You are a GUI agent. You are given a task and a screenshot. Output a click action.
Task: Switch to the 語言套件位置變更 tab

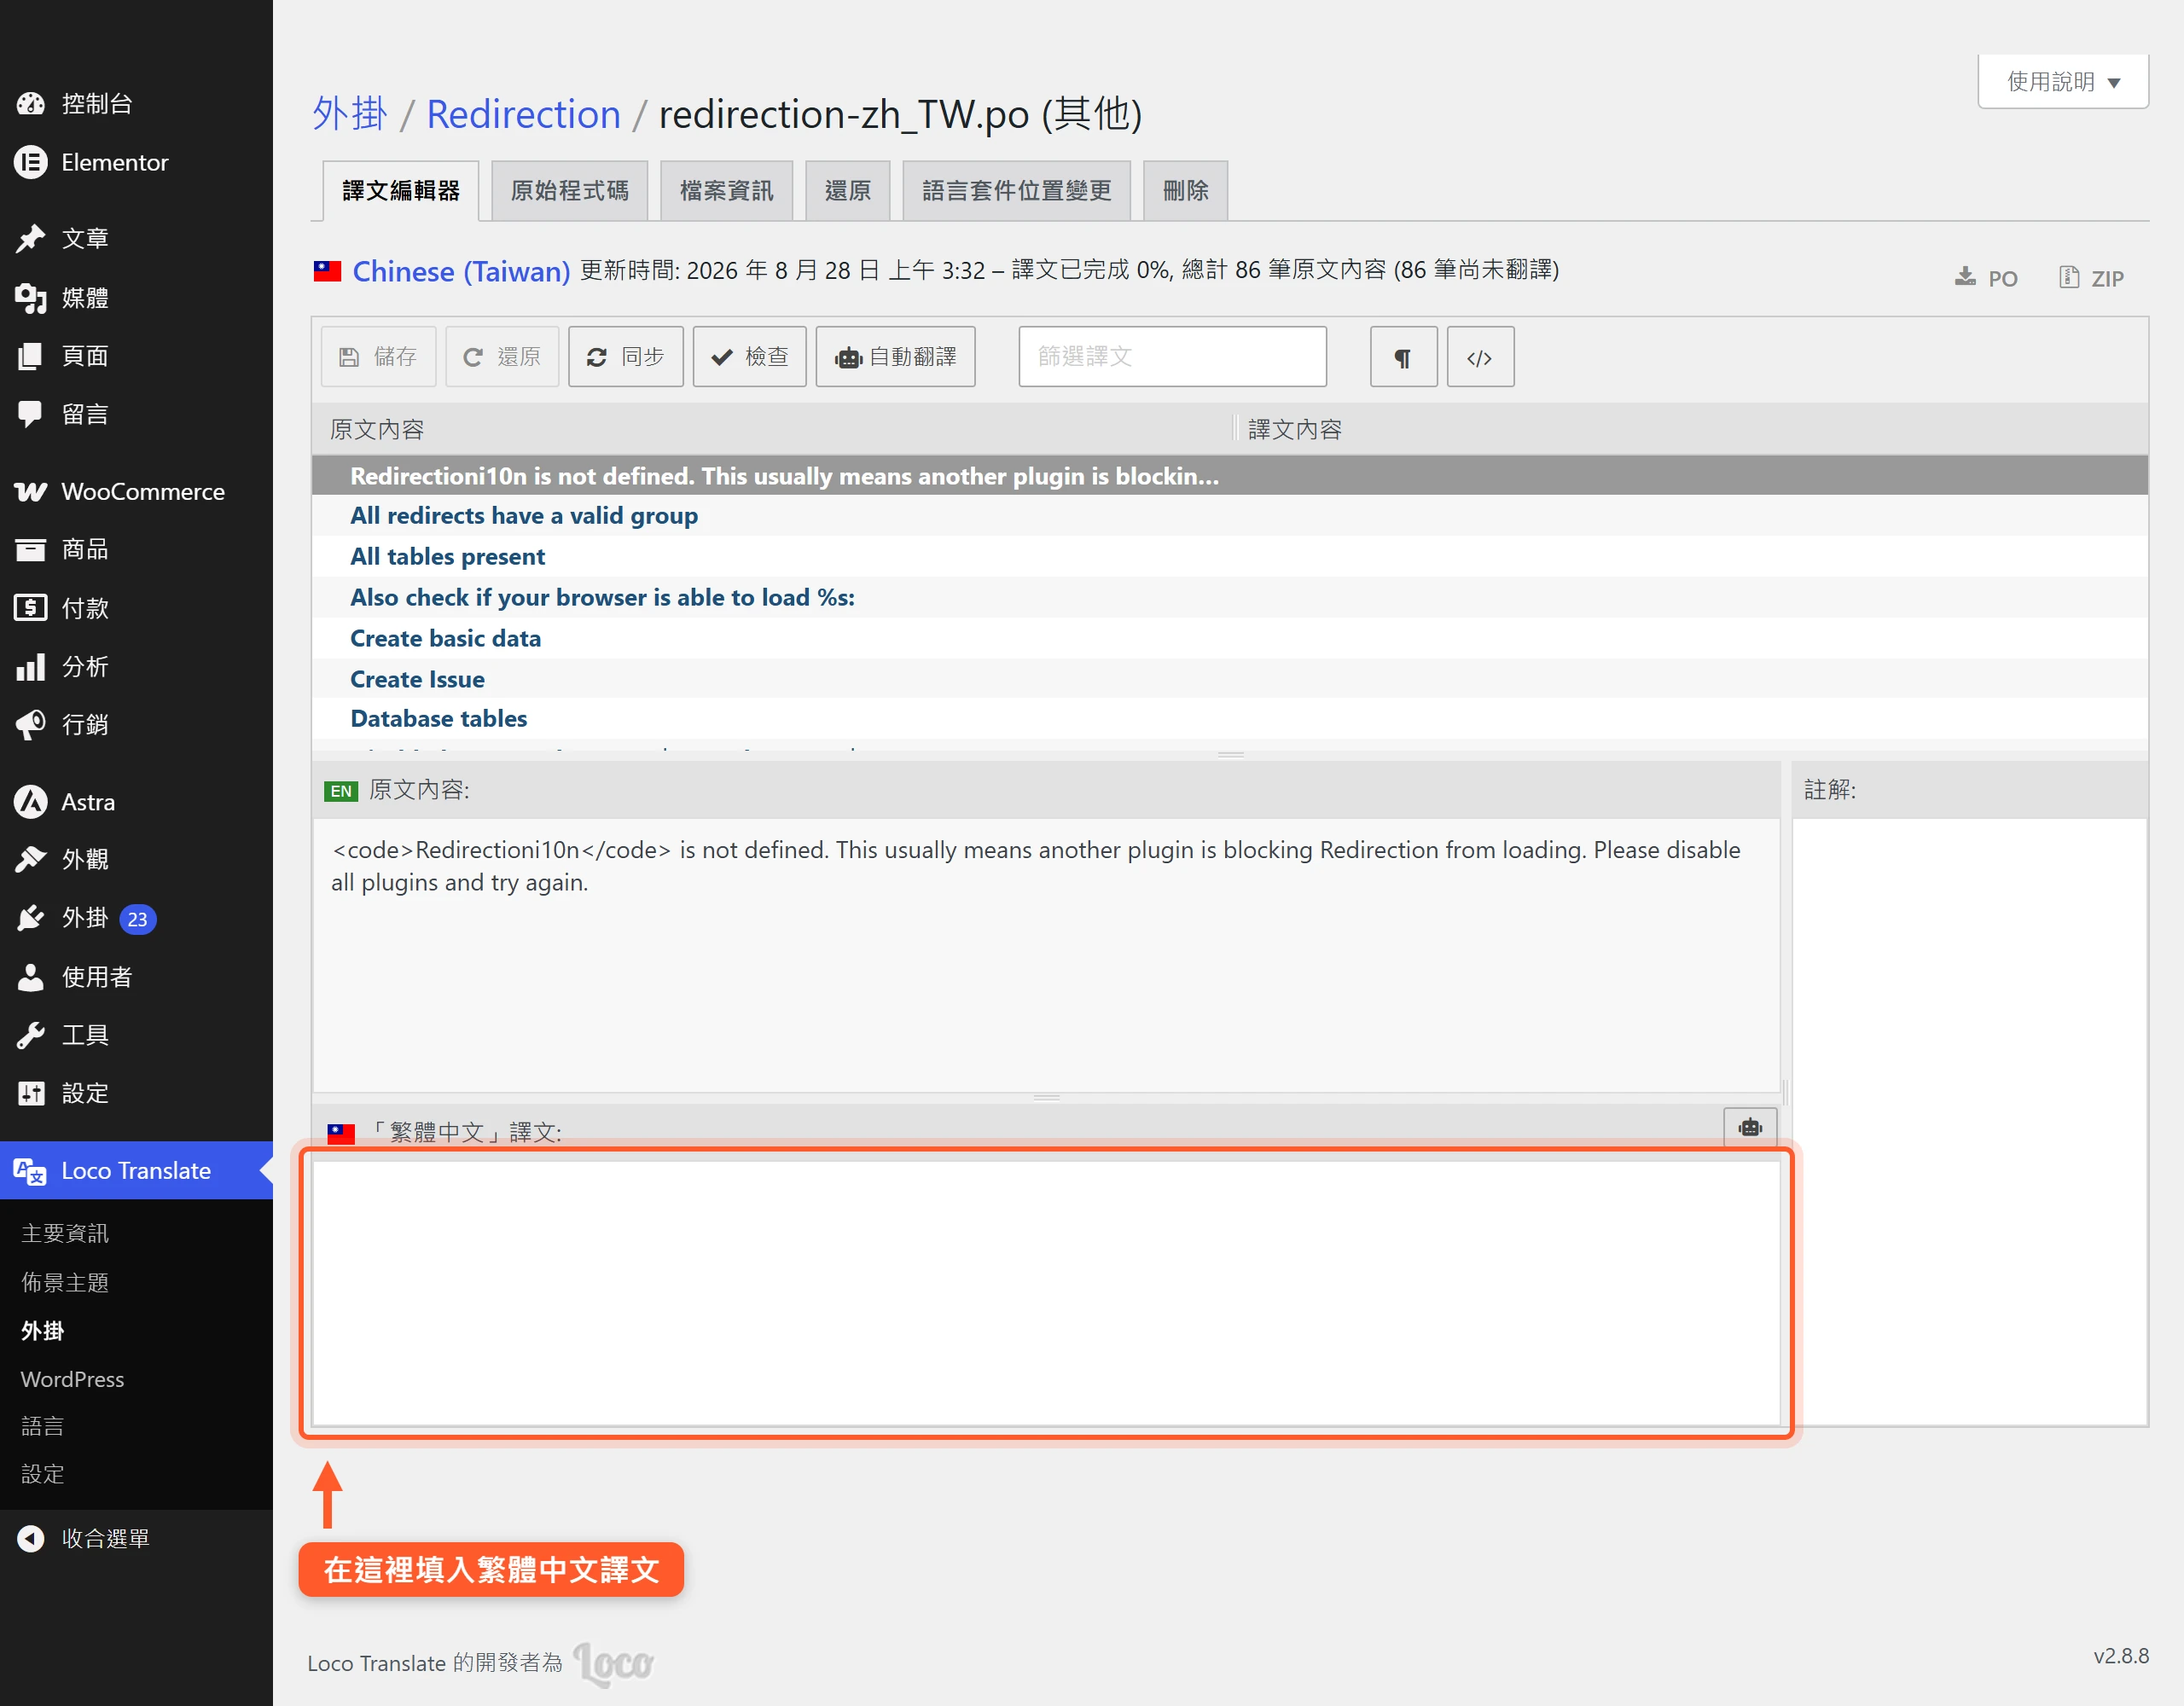pos(1017,190)
